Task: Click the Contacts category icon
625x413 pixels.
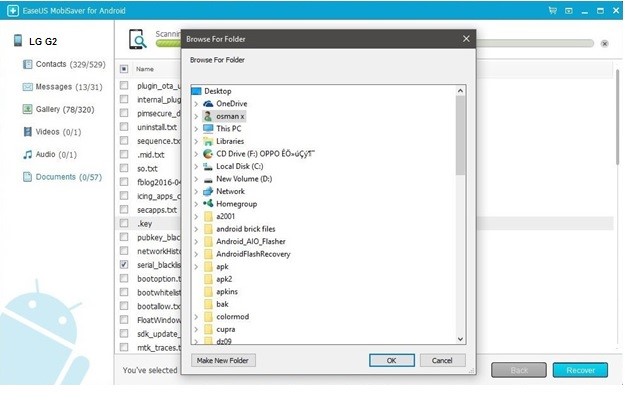Action: coord(28,64)
